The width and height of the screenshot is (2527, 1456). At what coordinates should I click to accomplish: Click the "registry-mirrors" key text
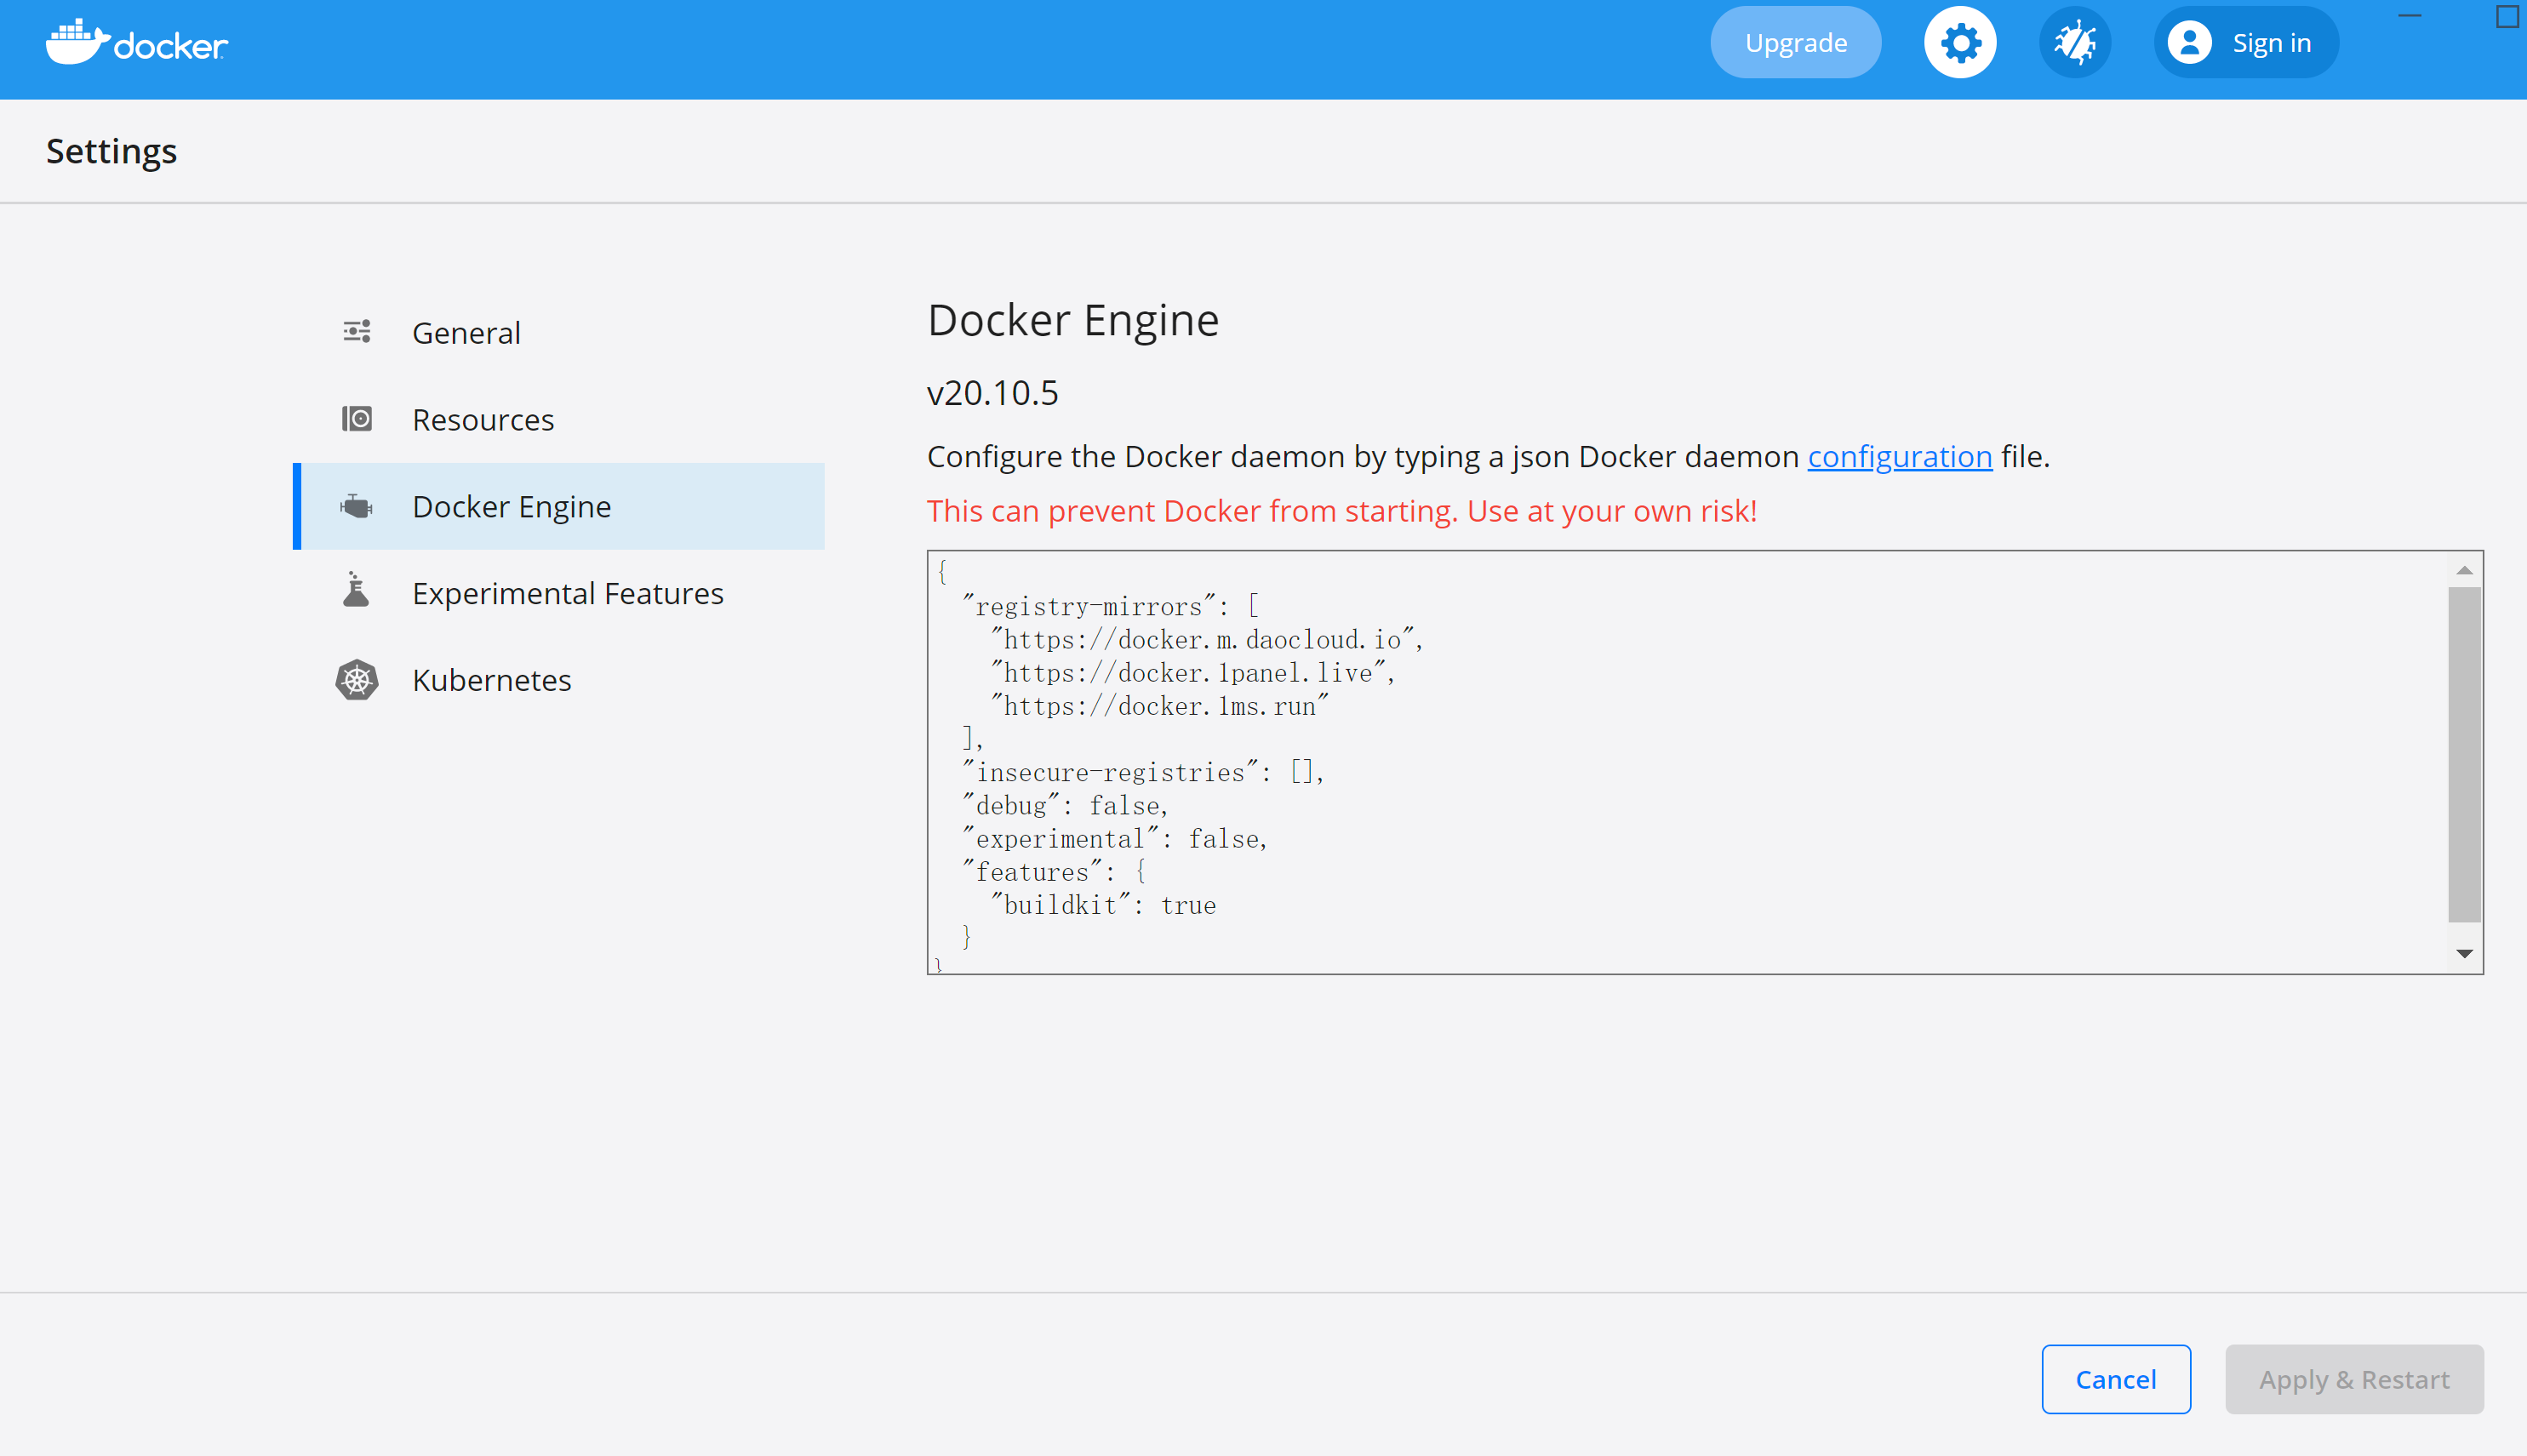click(1089, 606)
